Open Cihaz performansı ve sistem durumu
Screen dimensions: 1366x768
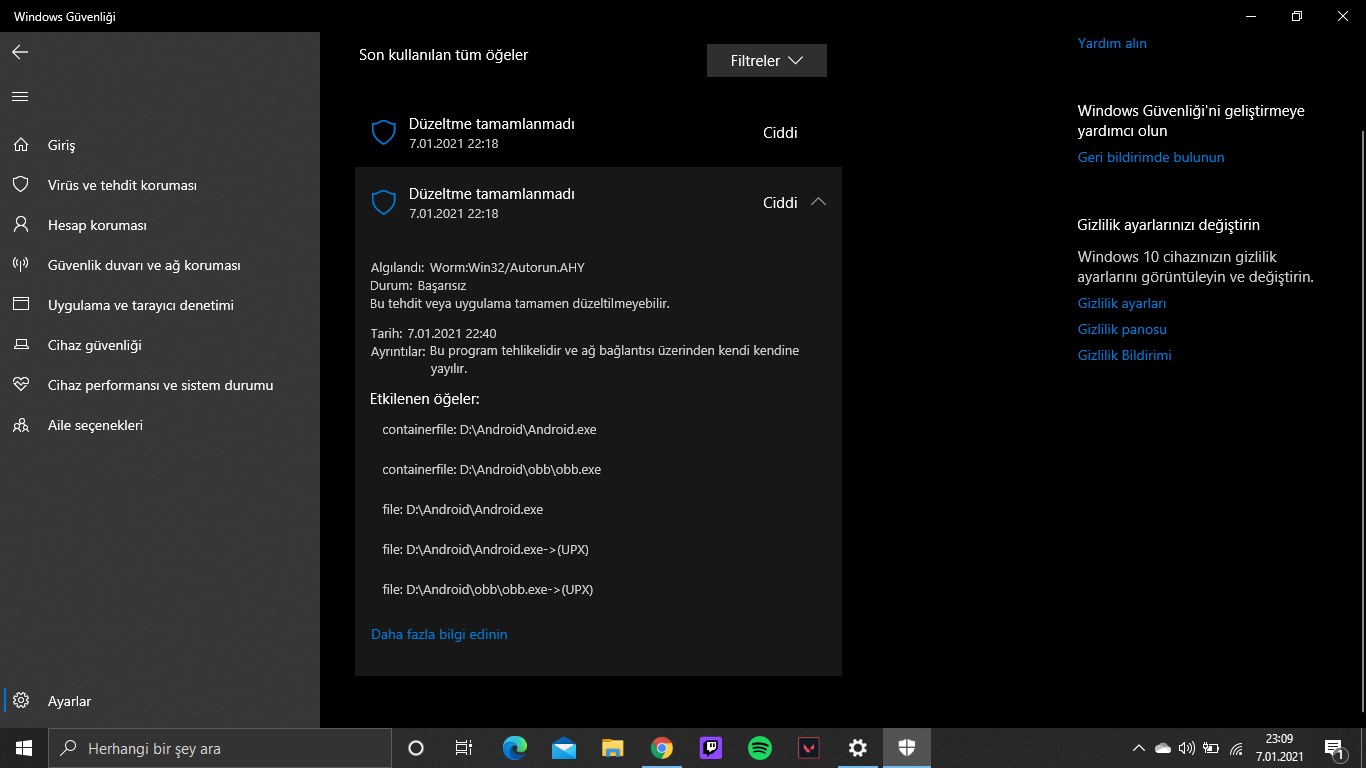(160, 385)
